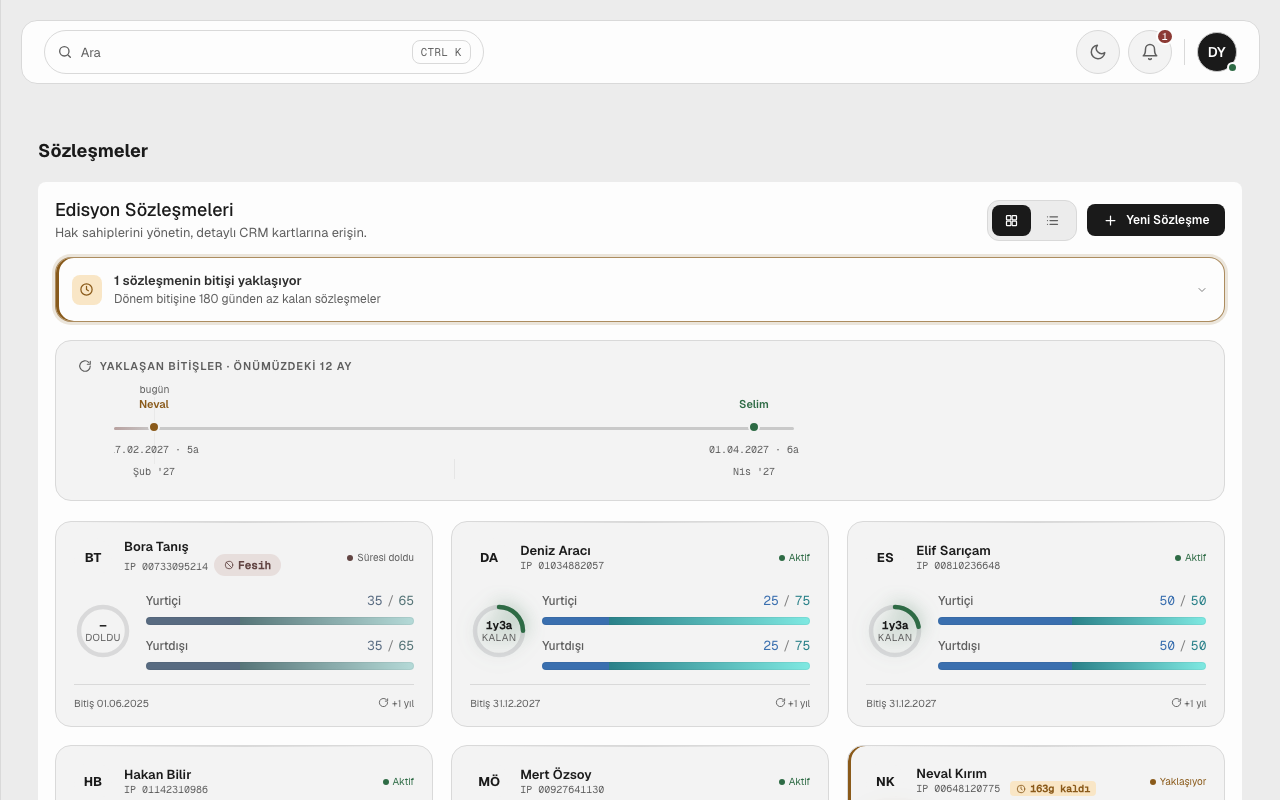1280x800 pixels.
Task: Focus the Ara search field
Action: coord(264,52)
